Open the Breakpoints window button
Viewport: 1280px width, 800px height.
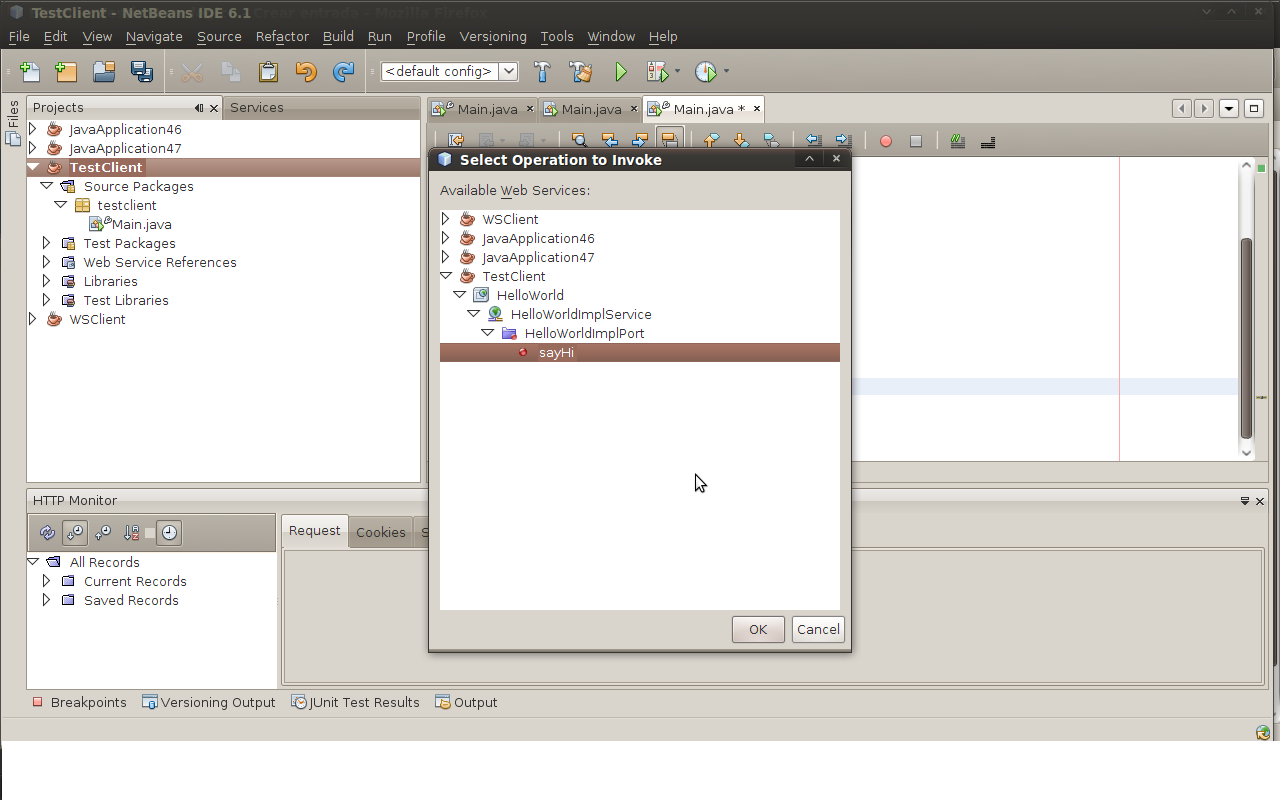coord(79,702)
